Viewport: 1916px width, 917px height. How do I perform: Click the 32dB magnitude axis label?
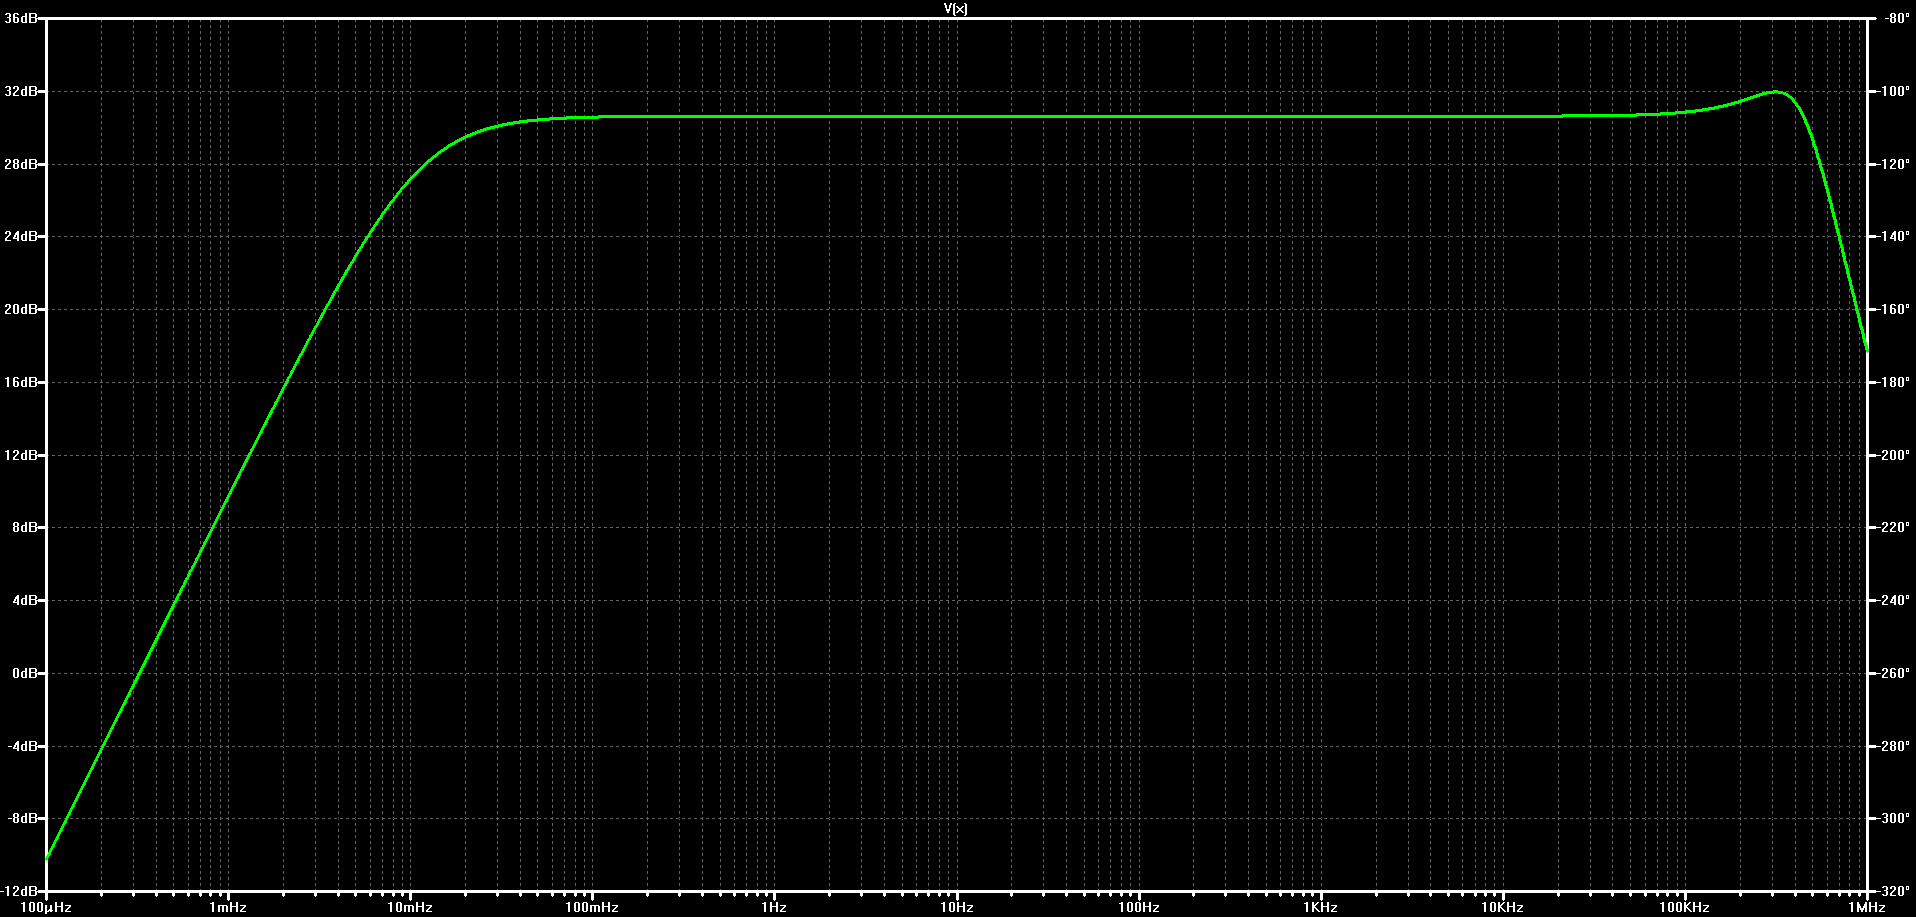pos(22,91)
